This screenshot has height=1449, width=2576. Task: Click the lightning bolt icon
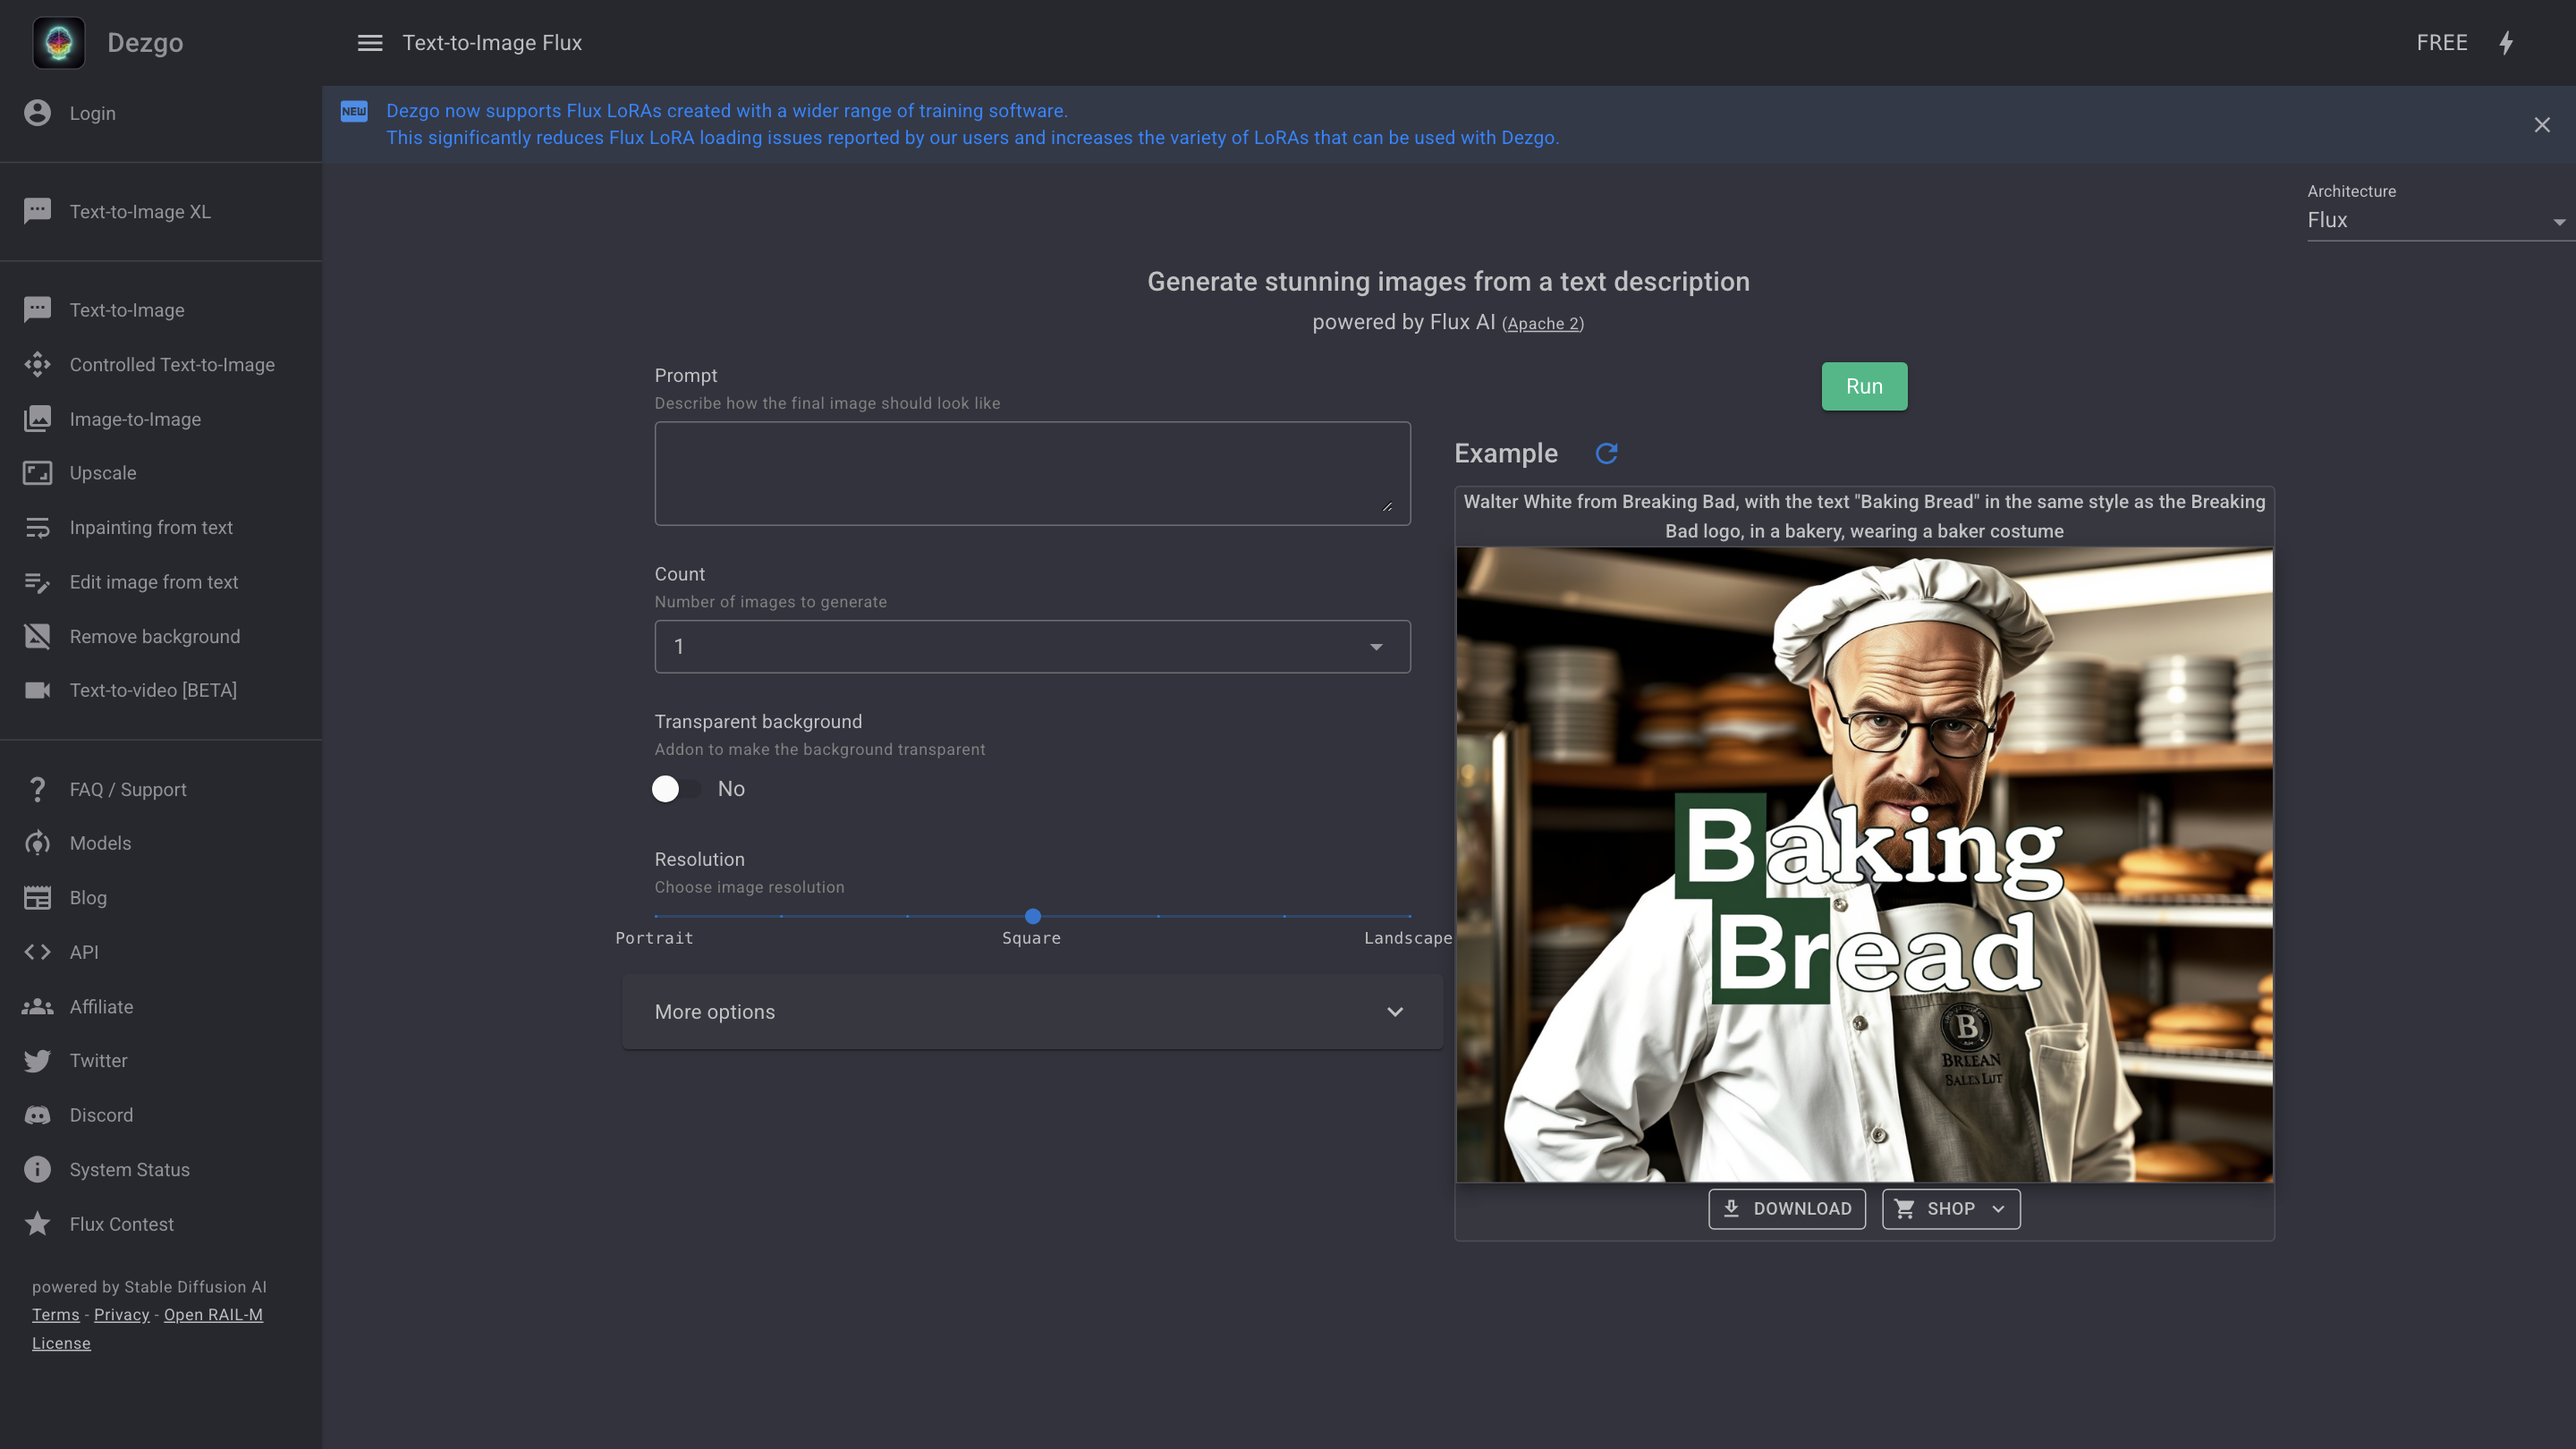coord(2506,43)
